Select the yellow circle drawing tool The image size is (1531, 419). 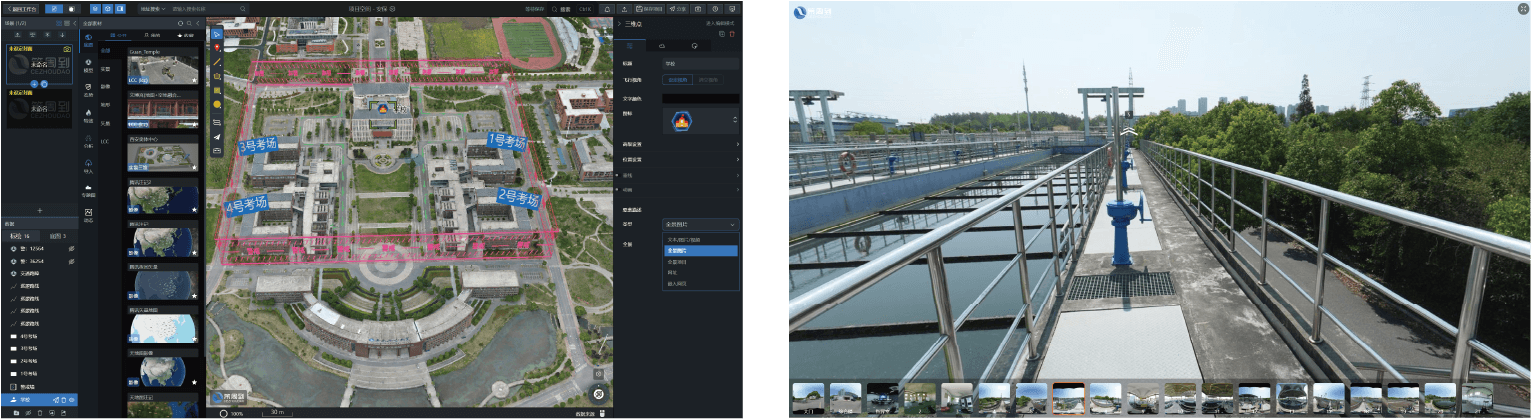[216, 104]
